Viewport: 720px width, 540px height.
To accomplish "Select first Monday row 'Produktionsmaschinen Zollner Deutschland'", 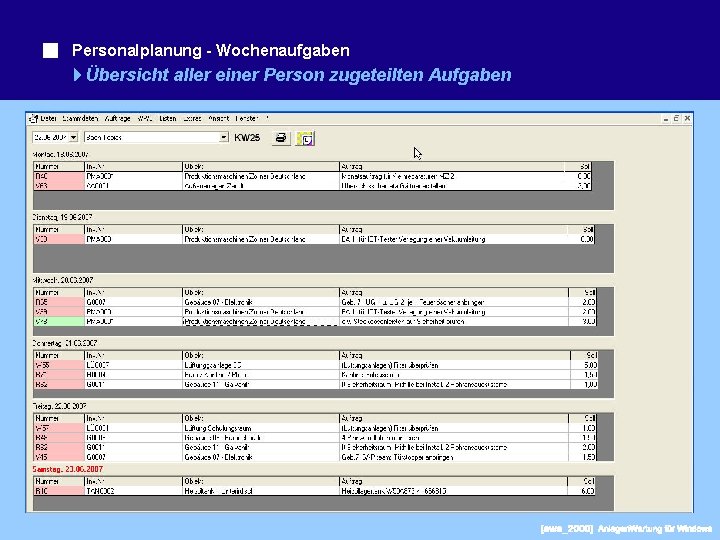I will pos(312,176).
